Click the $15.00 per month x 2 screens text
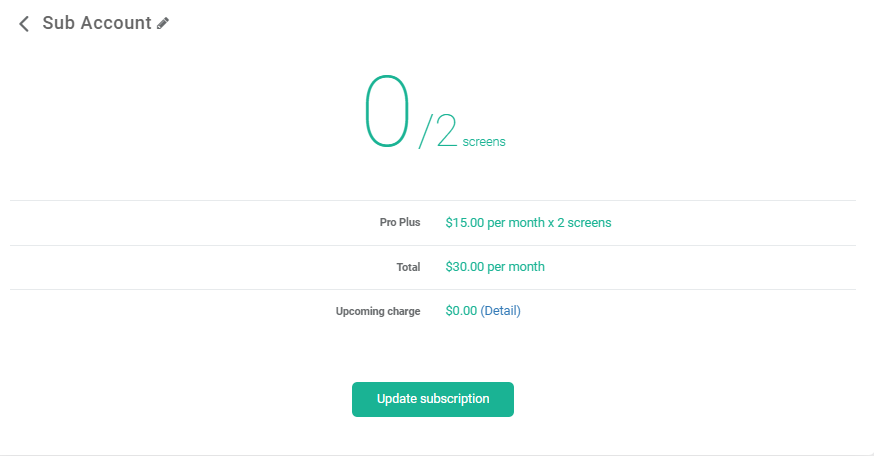The image size is (874, 456). pos(528,223)
